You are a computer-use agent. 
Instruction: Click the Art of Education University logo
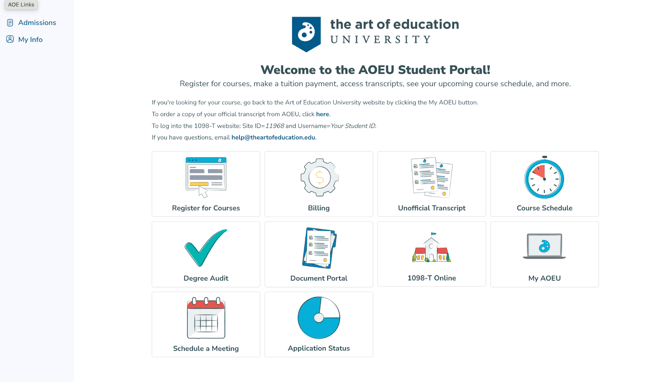tap(375, 34)
